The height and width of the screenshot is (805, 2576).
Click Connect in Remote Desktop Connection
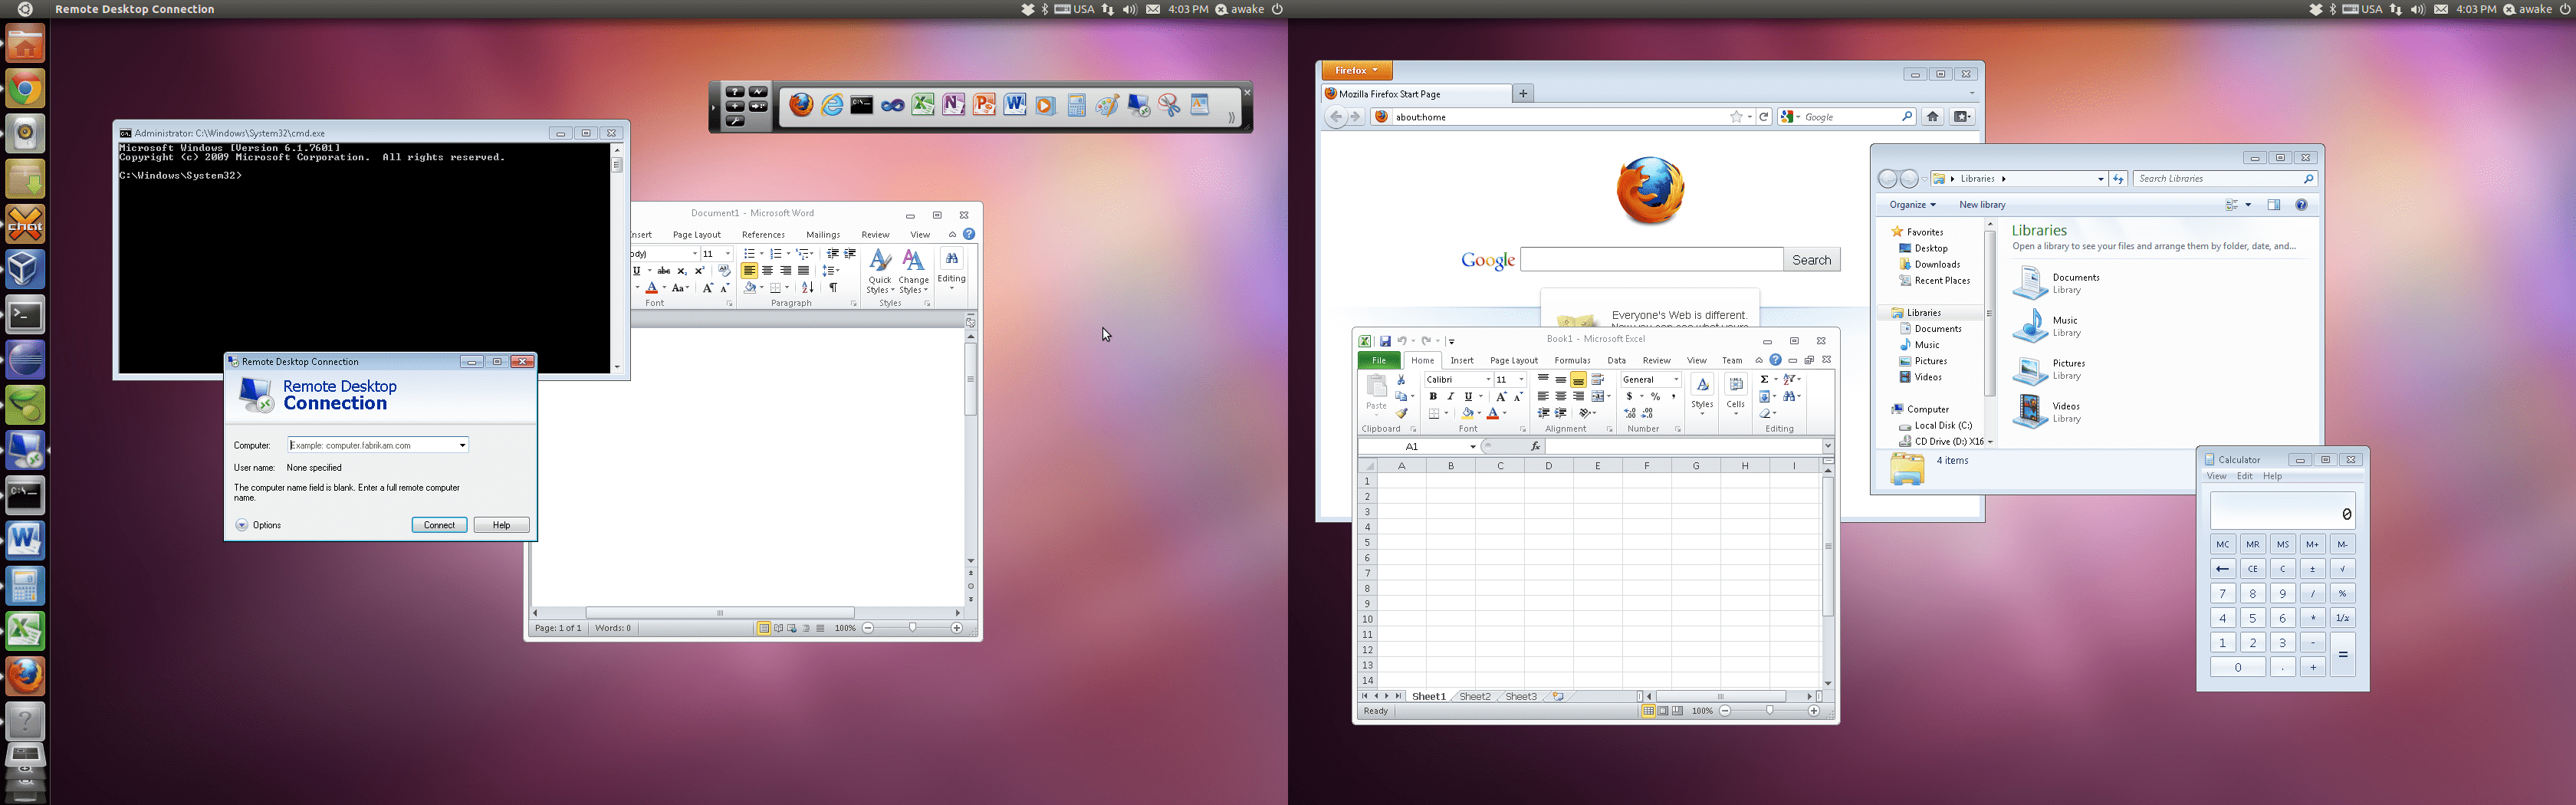point(439,525)
